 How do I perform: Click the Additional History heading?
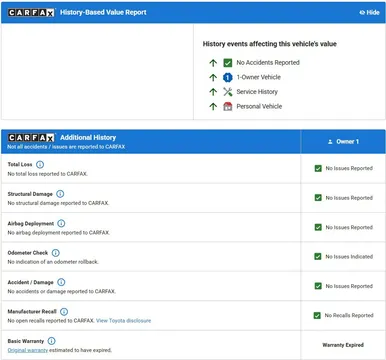coord(88,137)
